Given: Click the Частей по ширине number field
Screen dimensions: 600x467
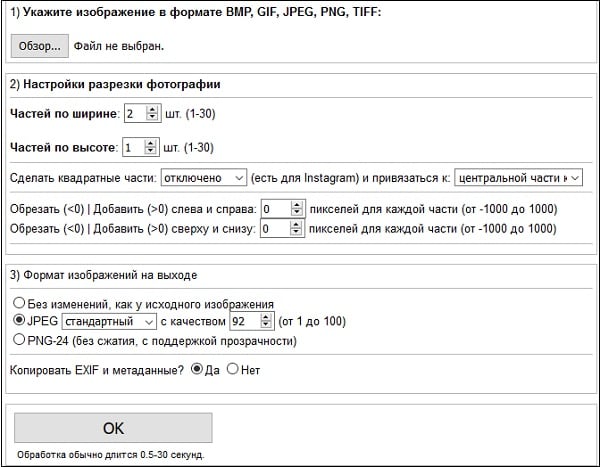Looking at the screenshot, I should point(134,113).
